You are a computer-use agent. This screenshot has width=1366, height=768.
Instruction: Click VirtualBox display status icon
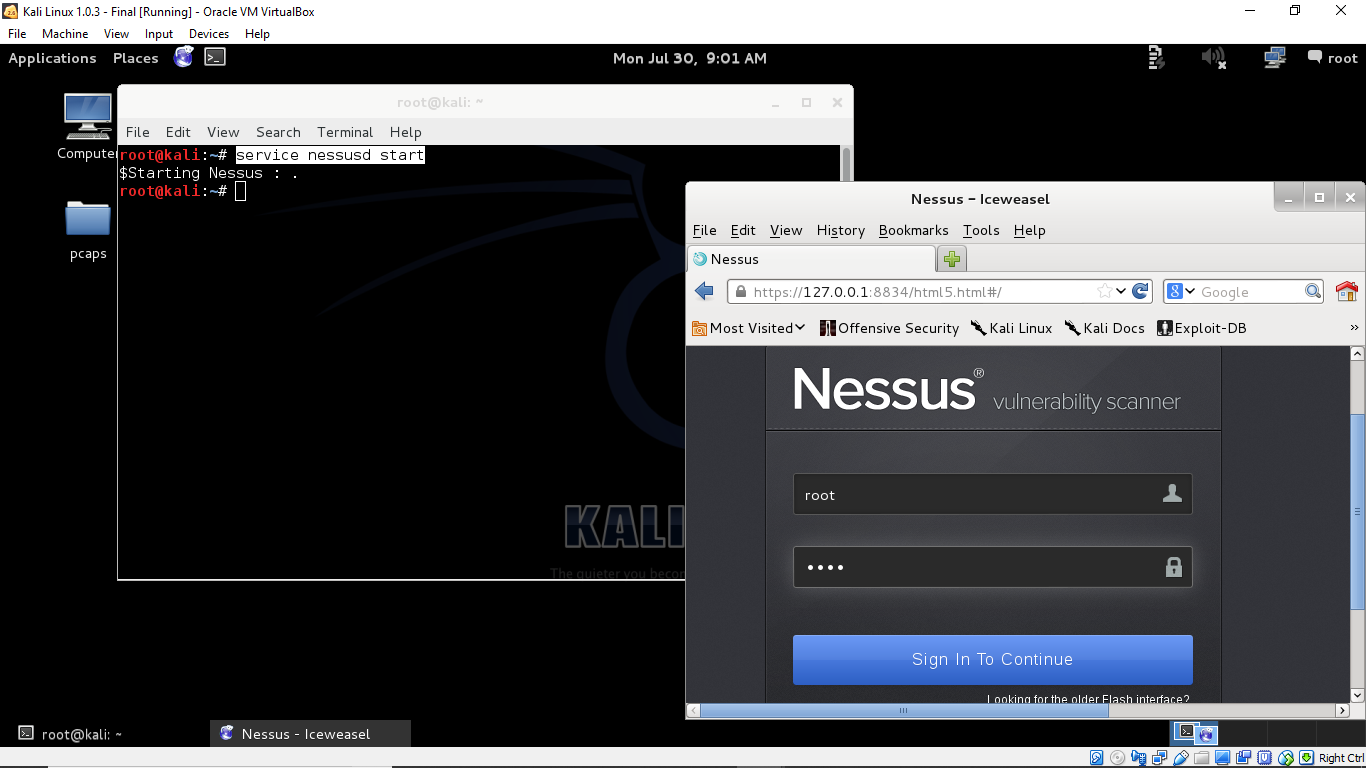(1222, 757)
